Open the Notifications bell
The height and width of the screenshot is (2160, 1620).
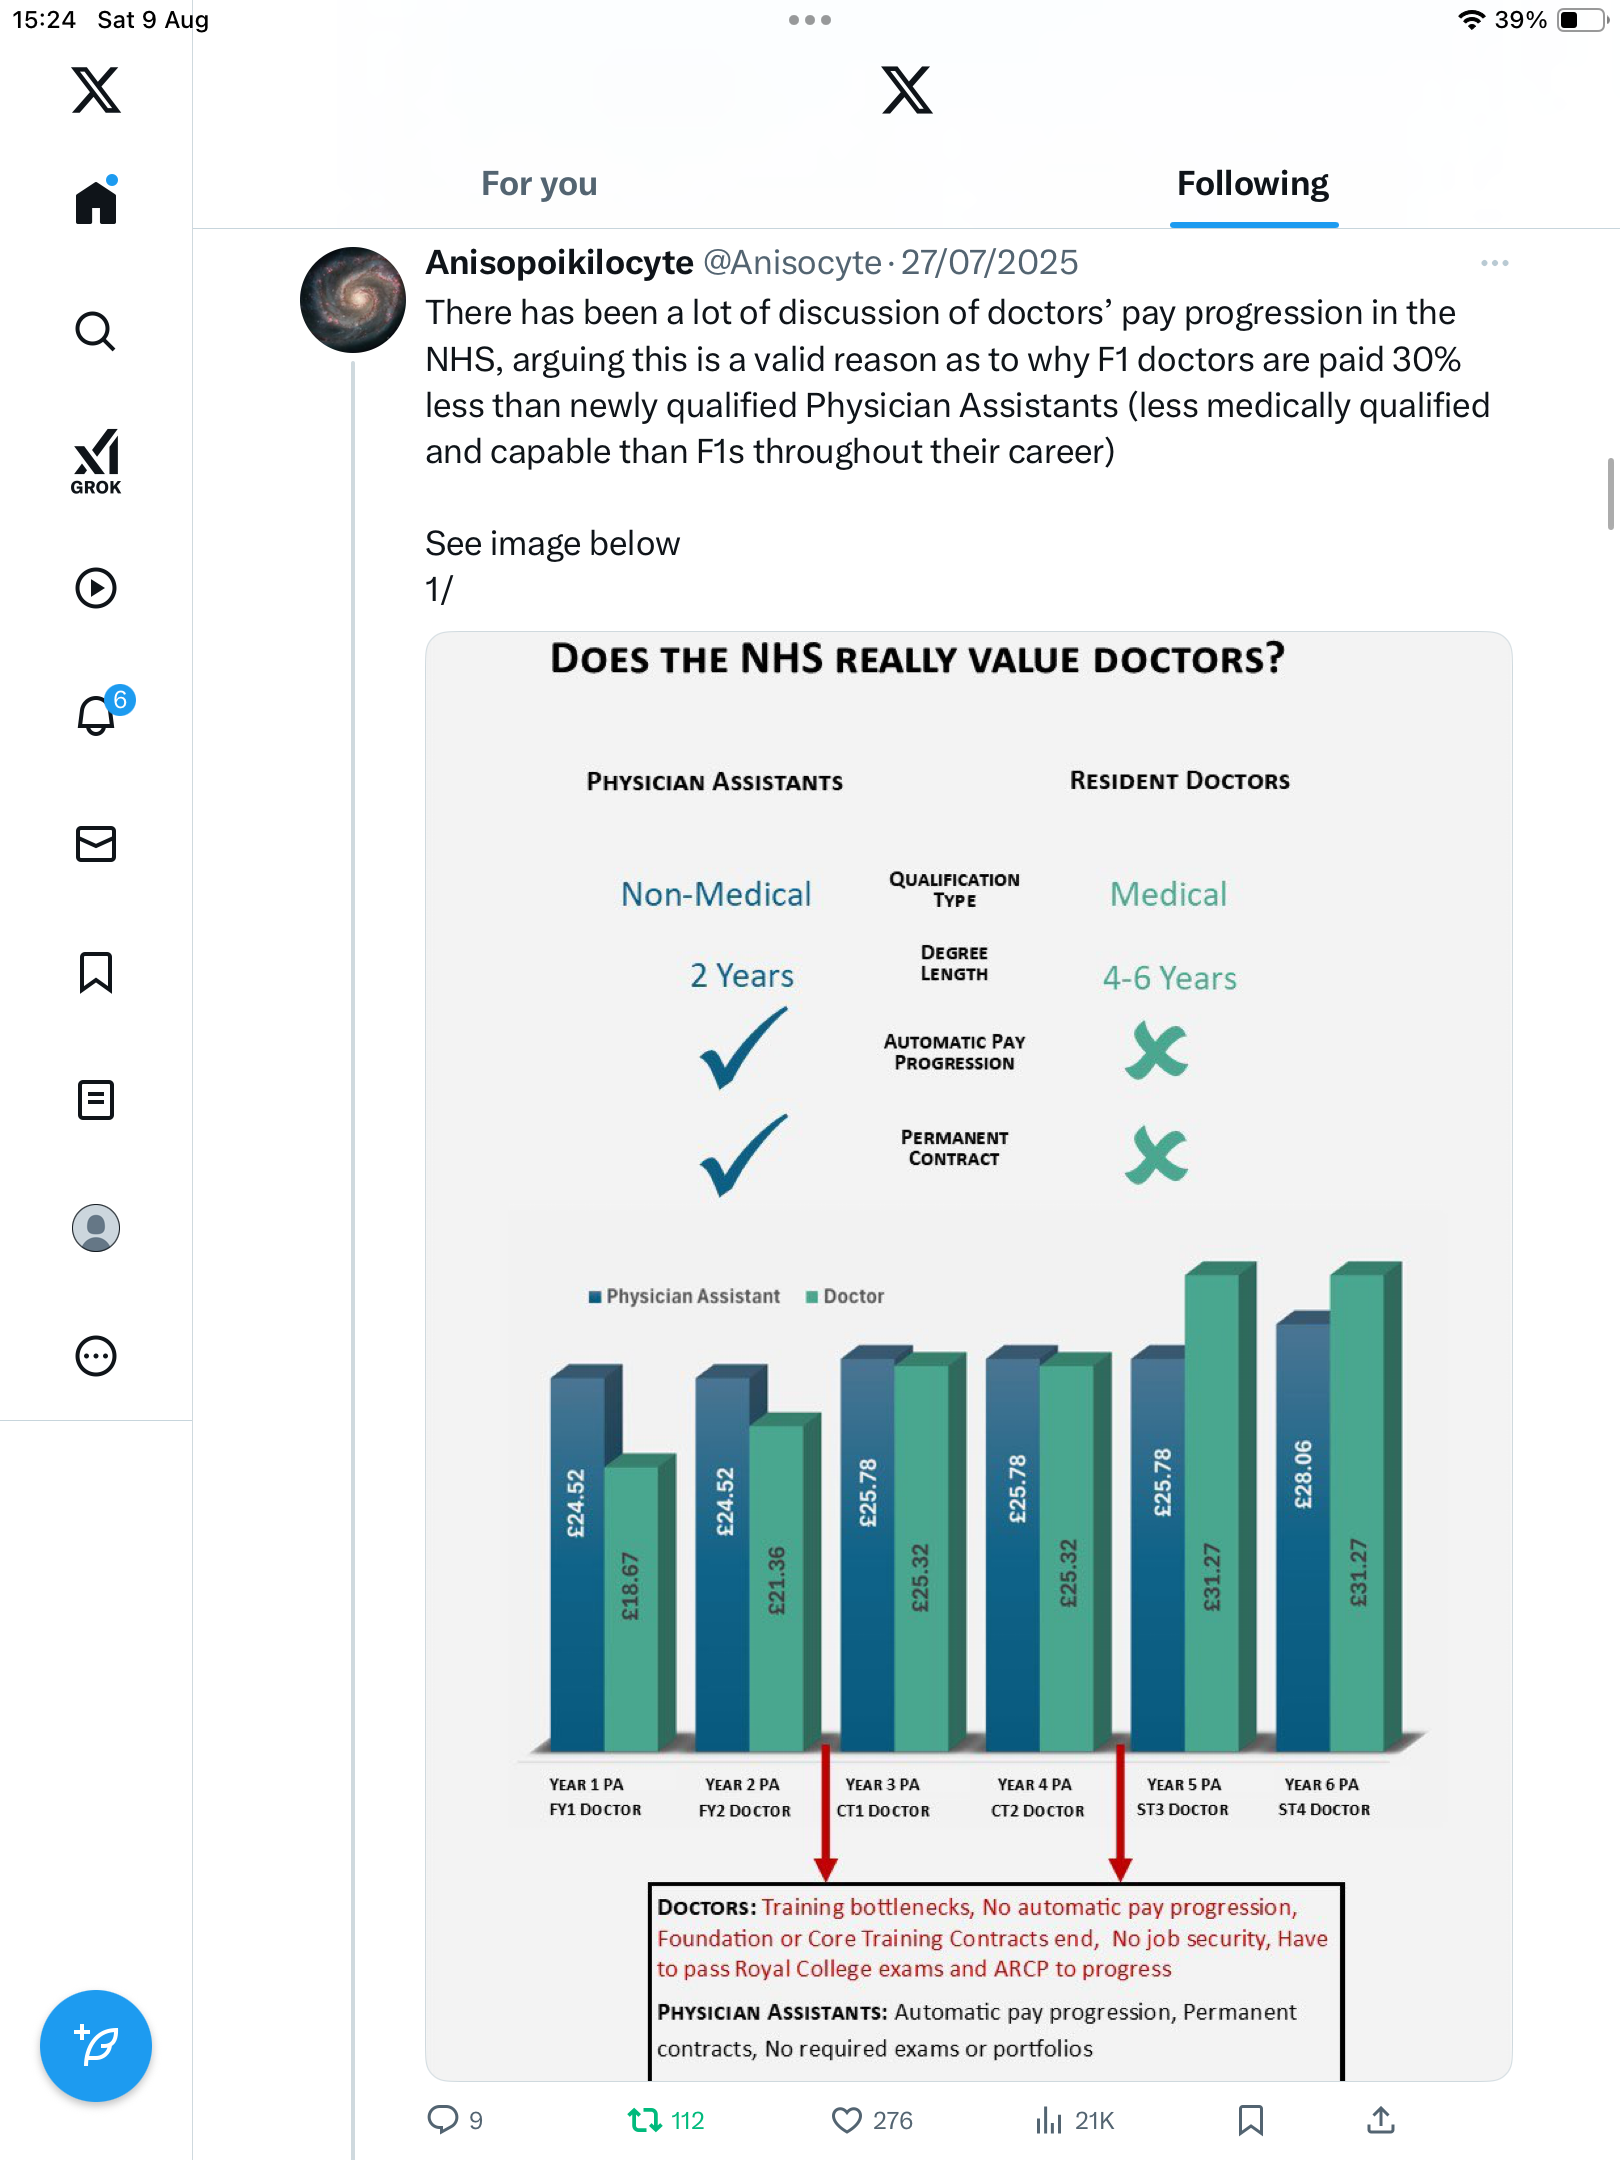pos(97,714)
